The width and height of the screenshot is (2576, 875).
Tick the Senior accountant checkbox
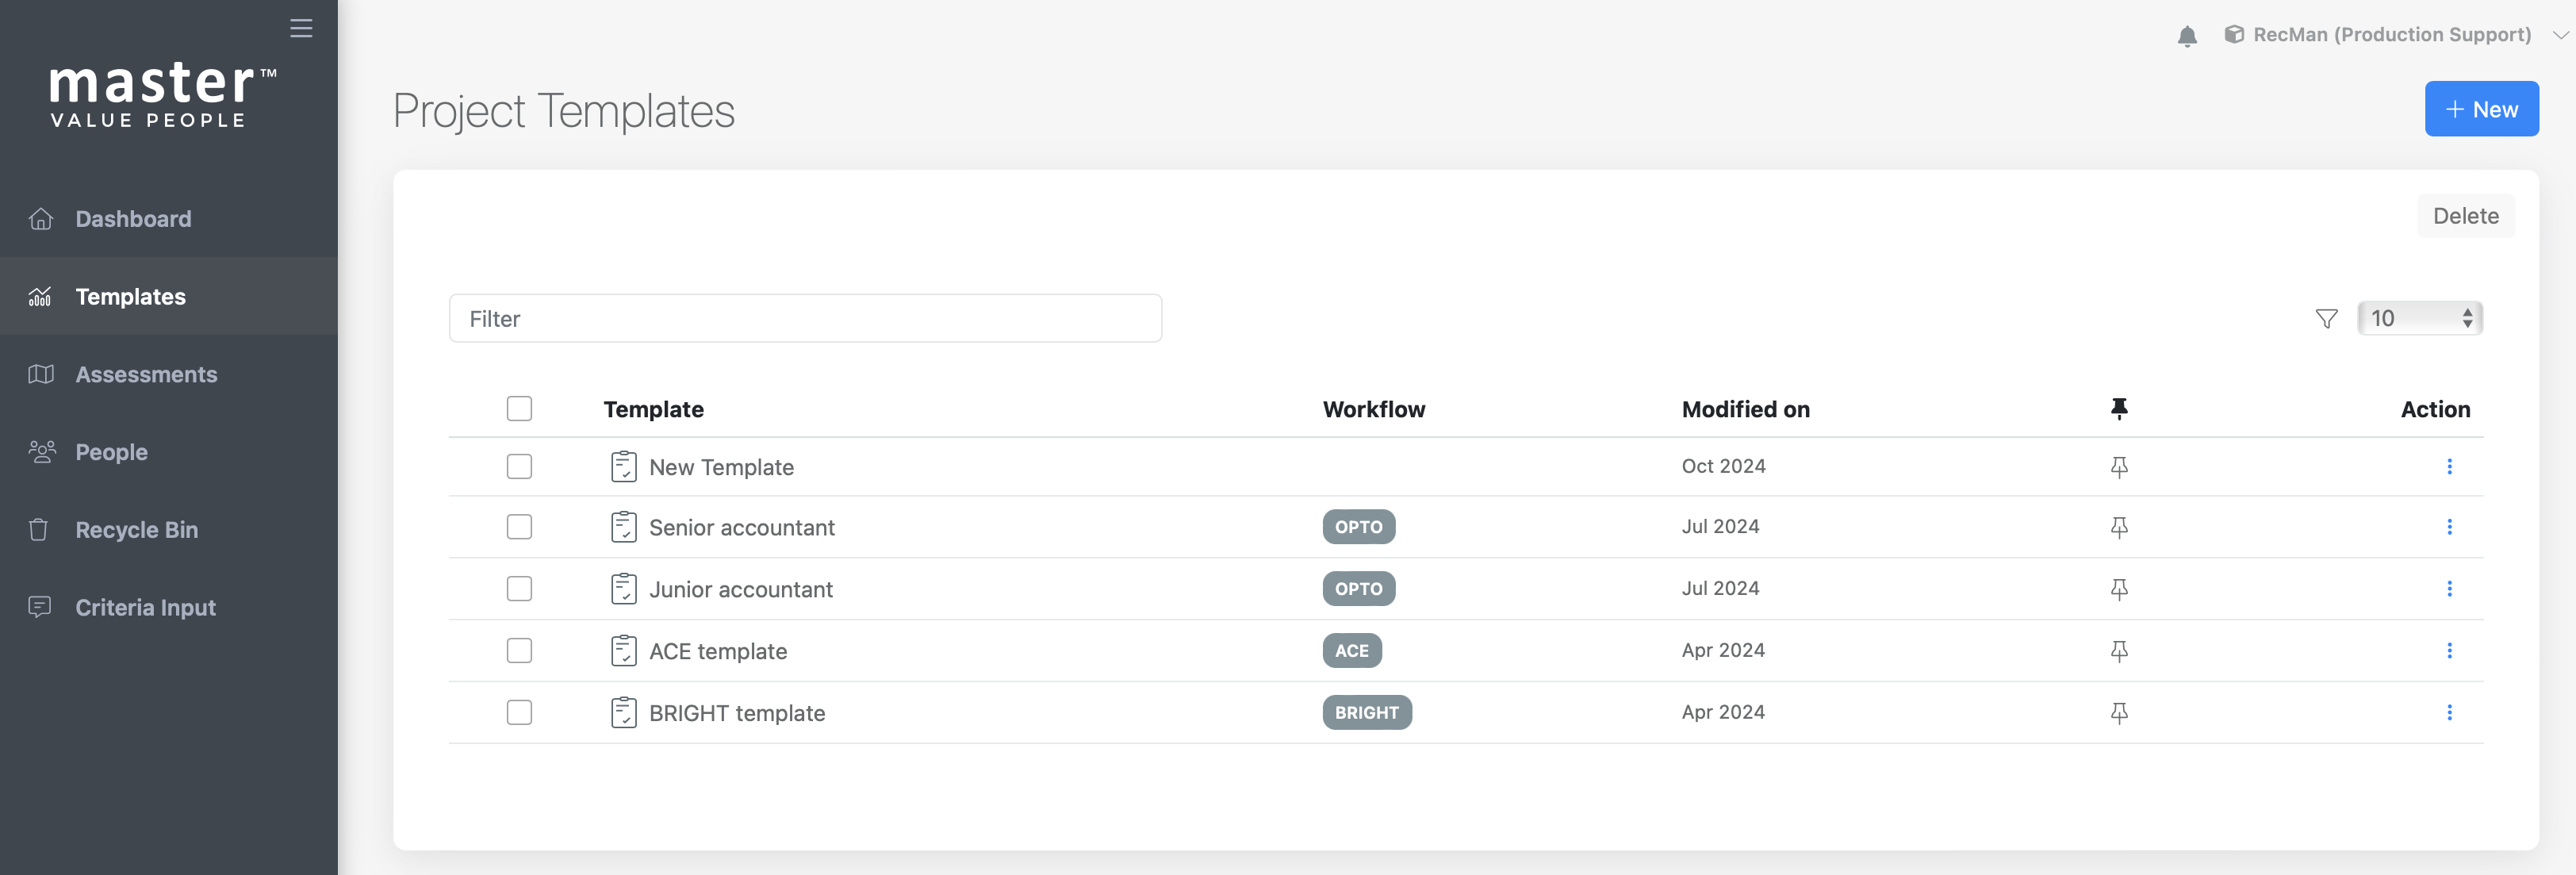(519, 527)
